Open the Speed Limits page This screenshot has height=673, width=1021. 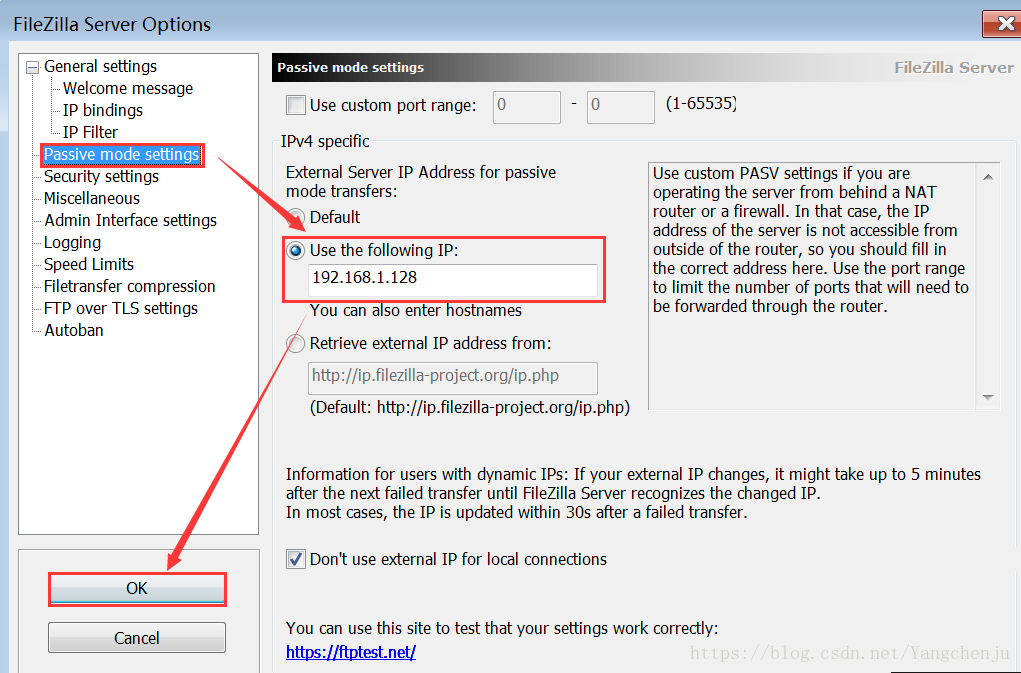[x=89, y=264]
